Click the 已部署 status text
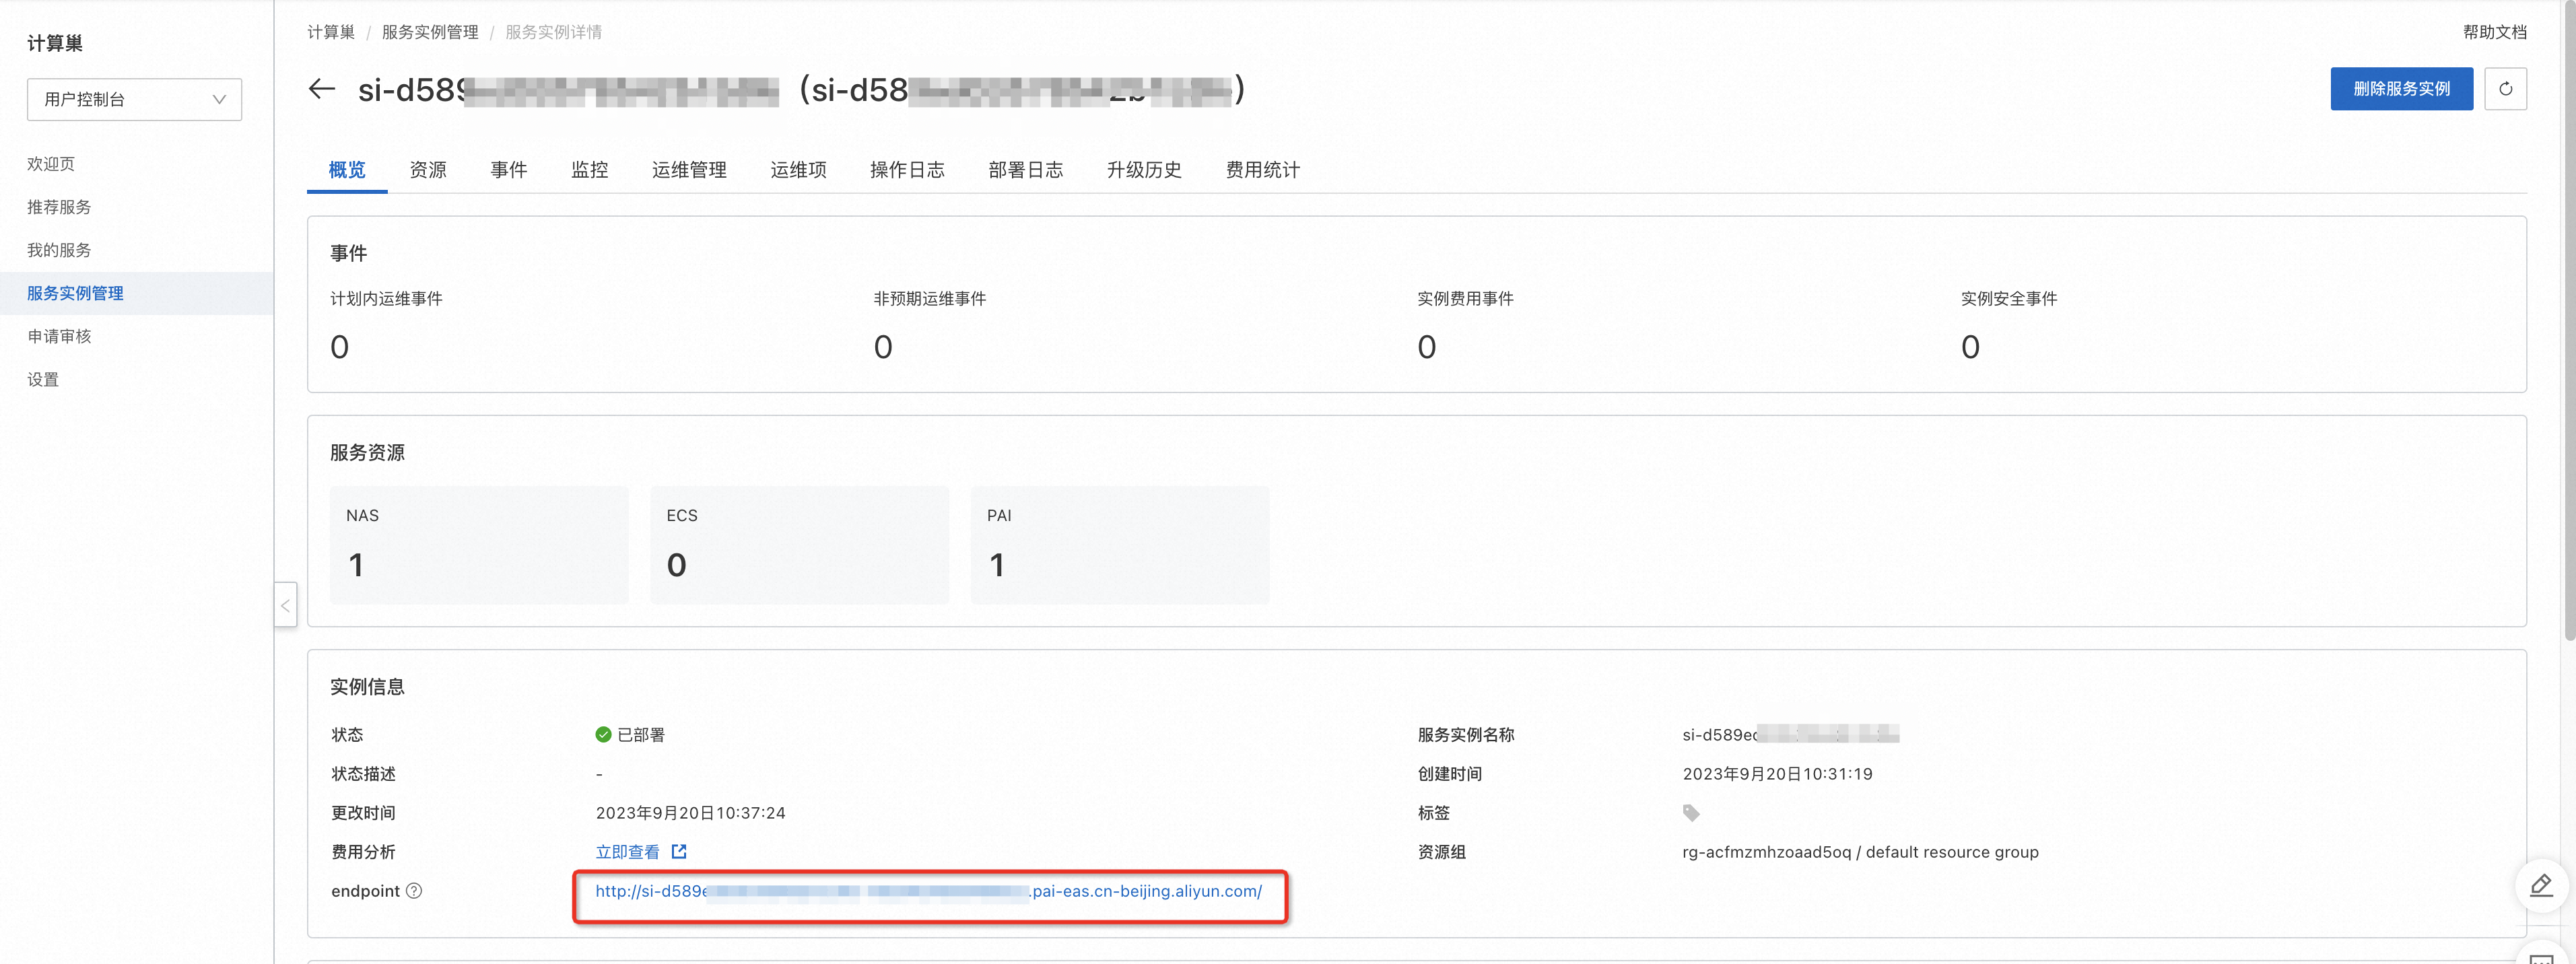2576x964 pixels. point(641,735)
